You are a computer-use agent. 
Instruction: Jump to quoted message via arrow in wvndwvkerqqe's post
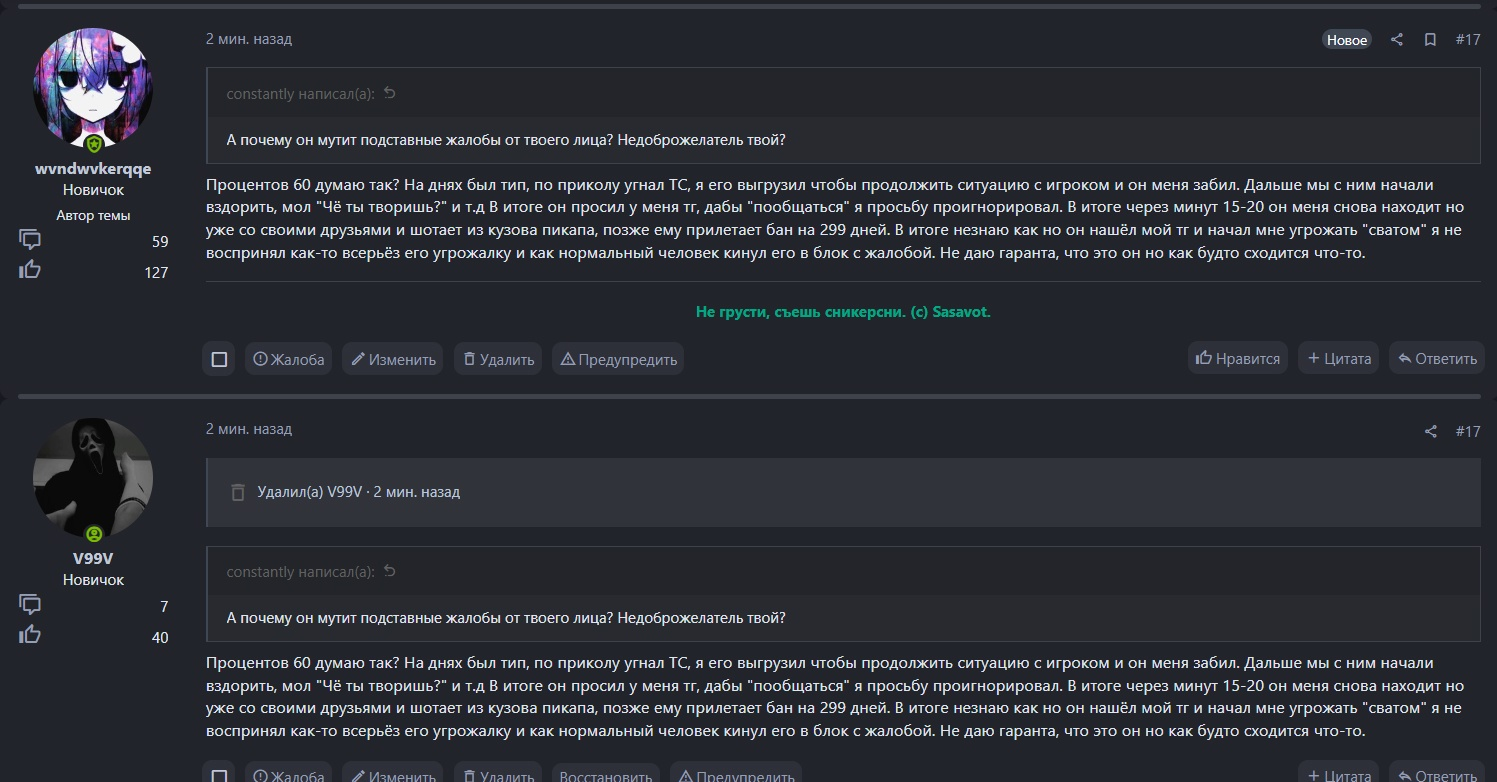[x=390, y=94]
